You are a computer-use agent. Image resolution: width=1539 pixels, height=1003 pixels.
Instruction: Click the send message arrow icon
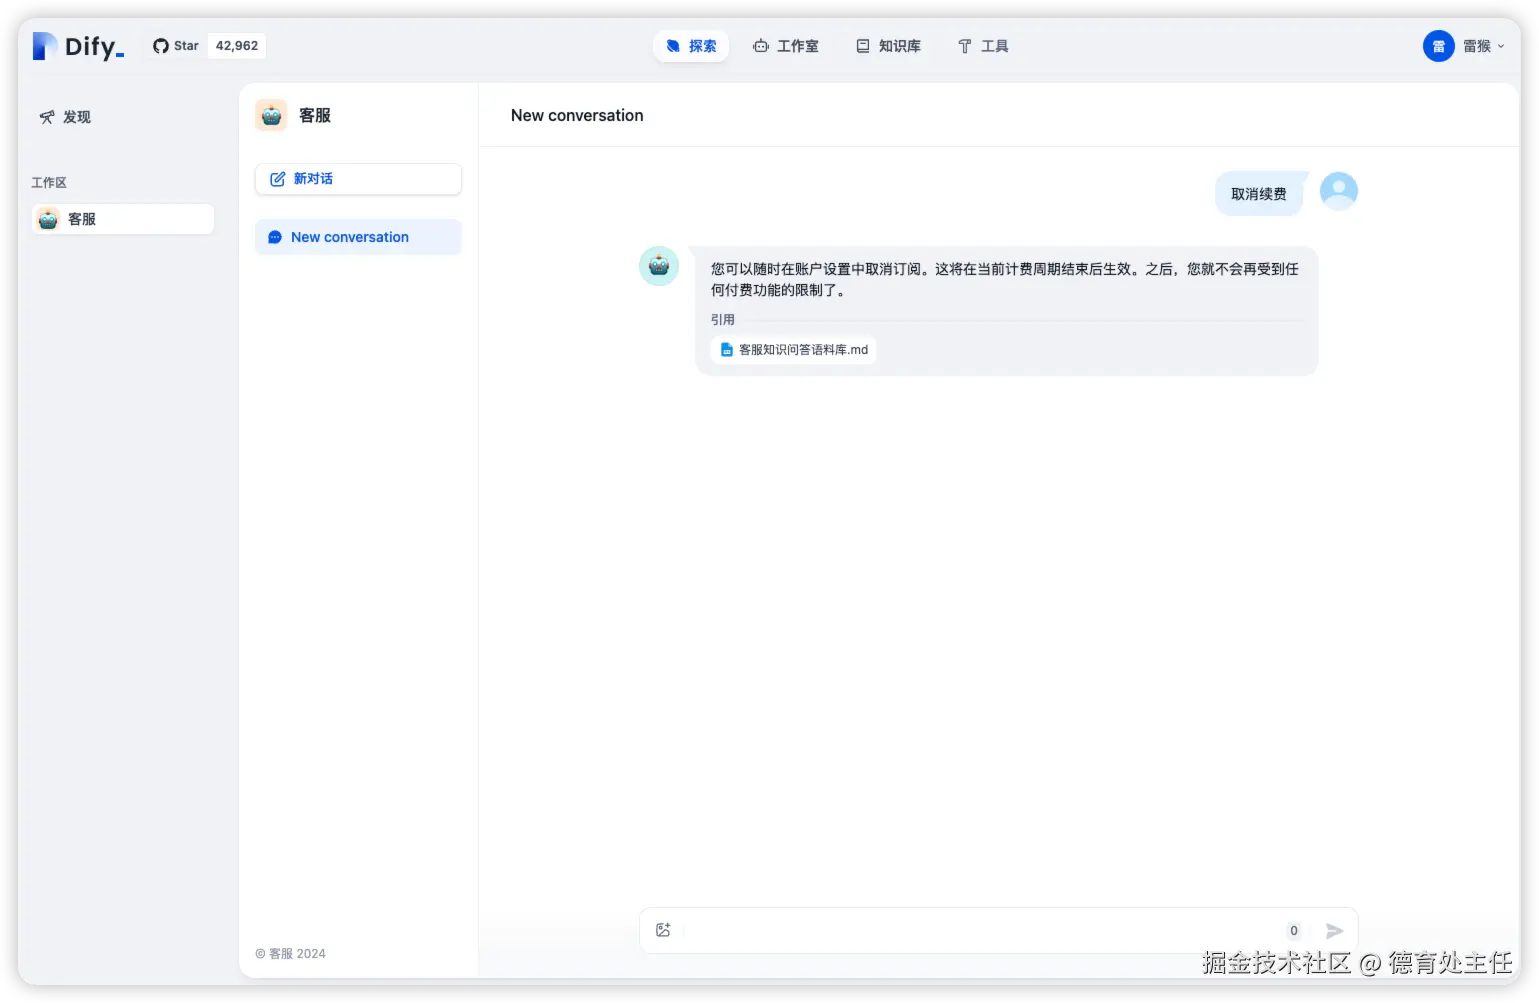1334,930
